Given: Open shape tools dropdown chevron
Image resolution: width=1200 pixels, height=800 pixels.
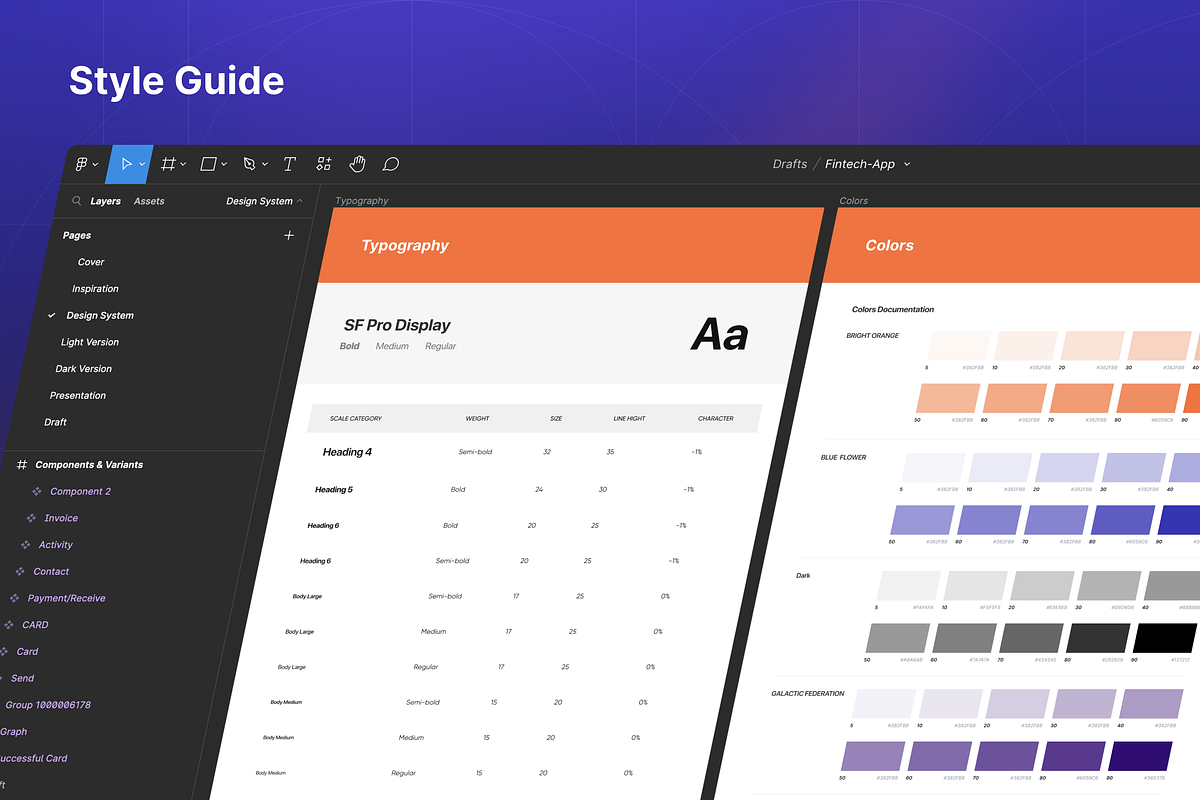Looking at the screenshot, I should pos(224,165).
